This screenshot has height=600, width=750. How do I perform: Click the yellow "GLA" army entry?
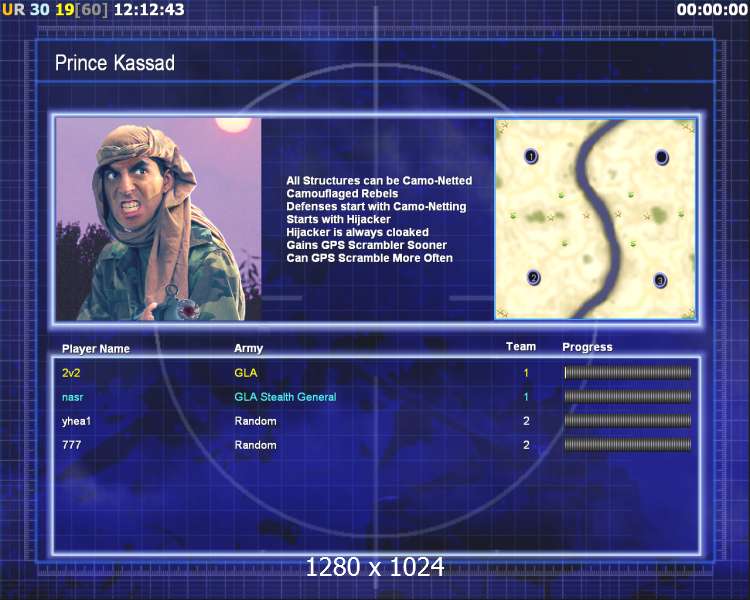(x=246, y=373)
